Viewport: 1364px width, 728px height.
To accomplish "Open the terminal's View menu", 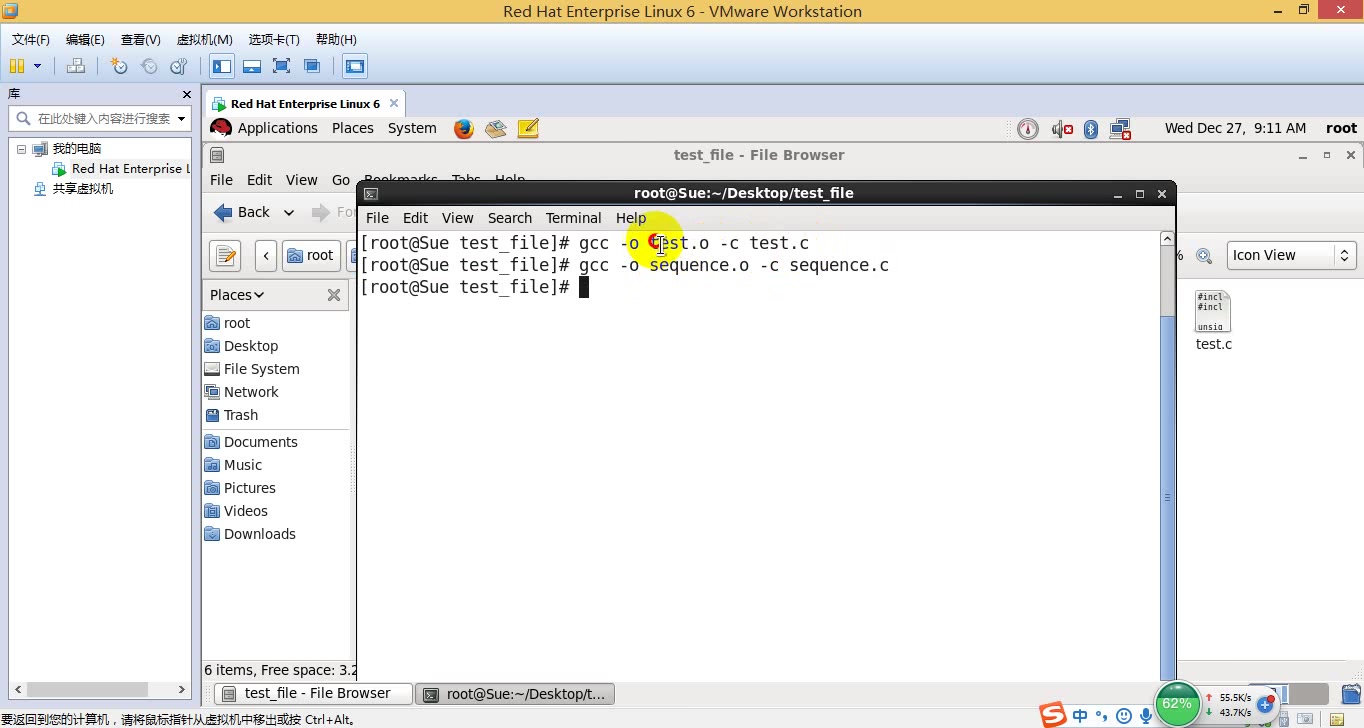I will [x=457, y=218].
